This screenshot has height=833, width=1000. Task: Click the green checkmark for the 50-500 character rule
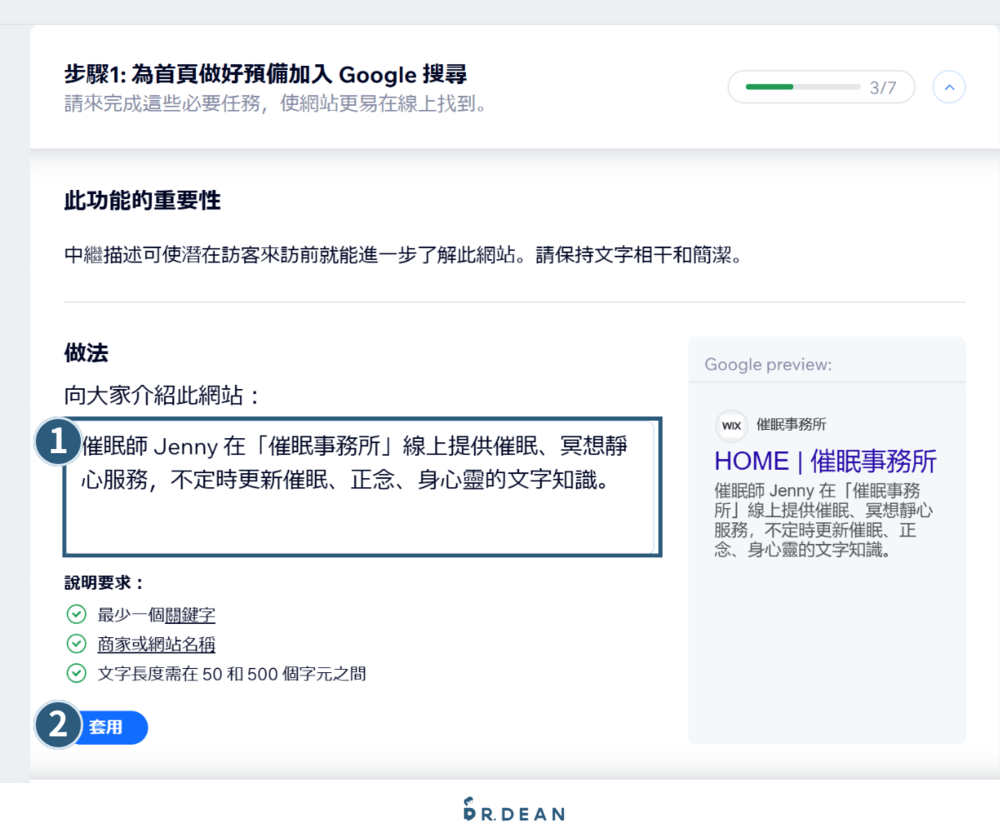tap(77, 674)
